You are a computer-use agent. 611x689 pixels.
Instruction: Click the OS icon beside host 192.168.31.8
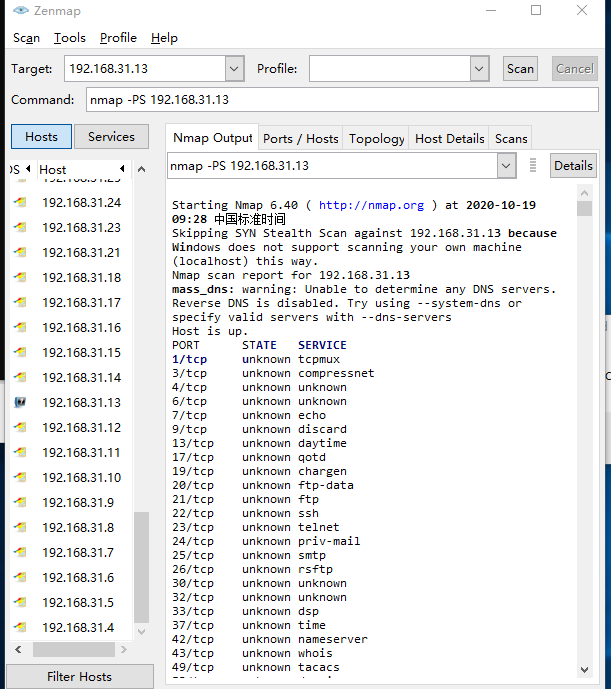[x=20, y=527]
